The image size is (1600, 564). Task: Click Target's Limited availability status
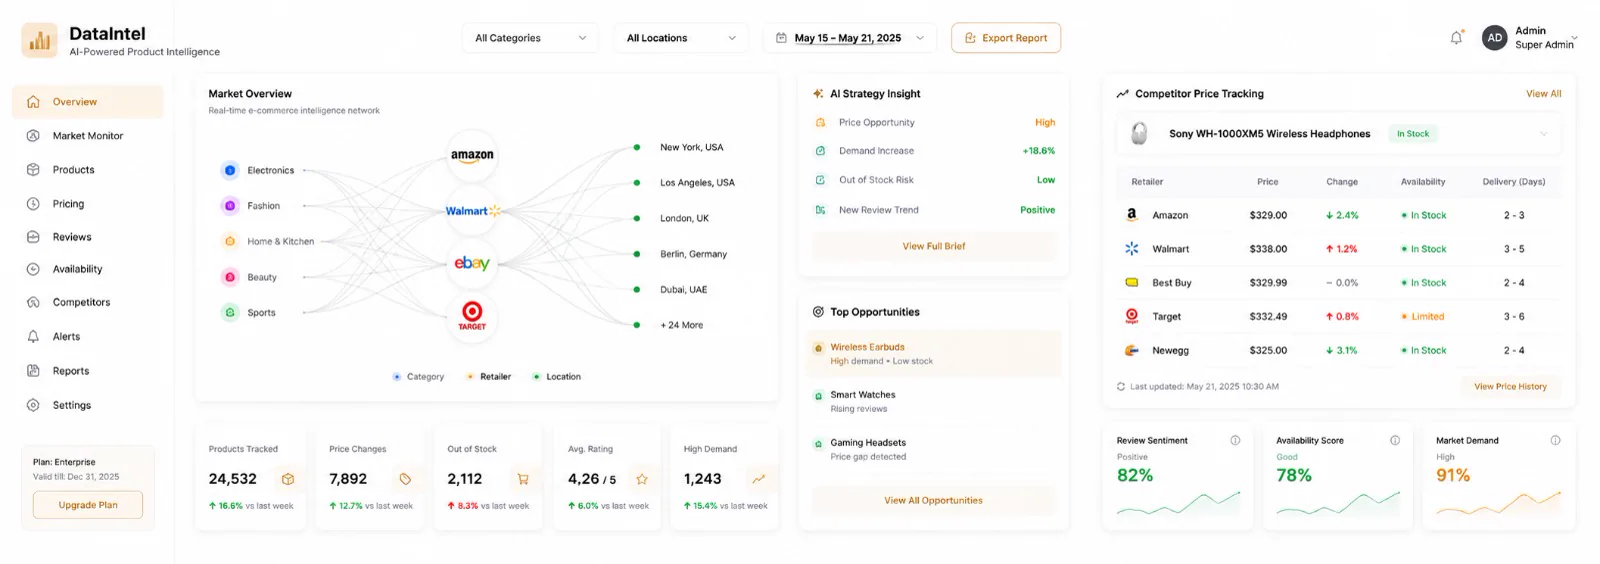pyautogui.click(x=1423, y=317)
